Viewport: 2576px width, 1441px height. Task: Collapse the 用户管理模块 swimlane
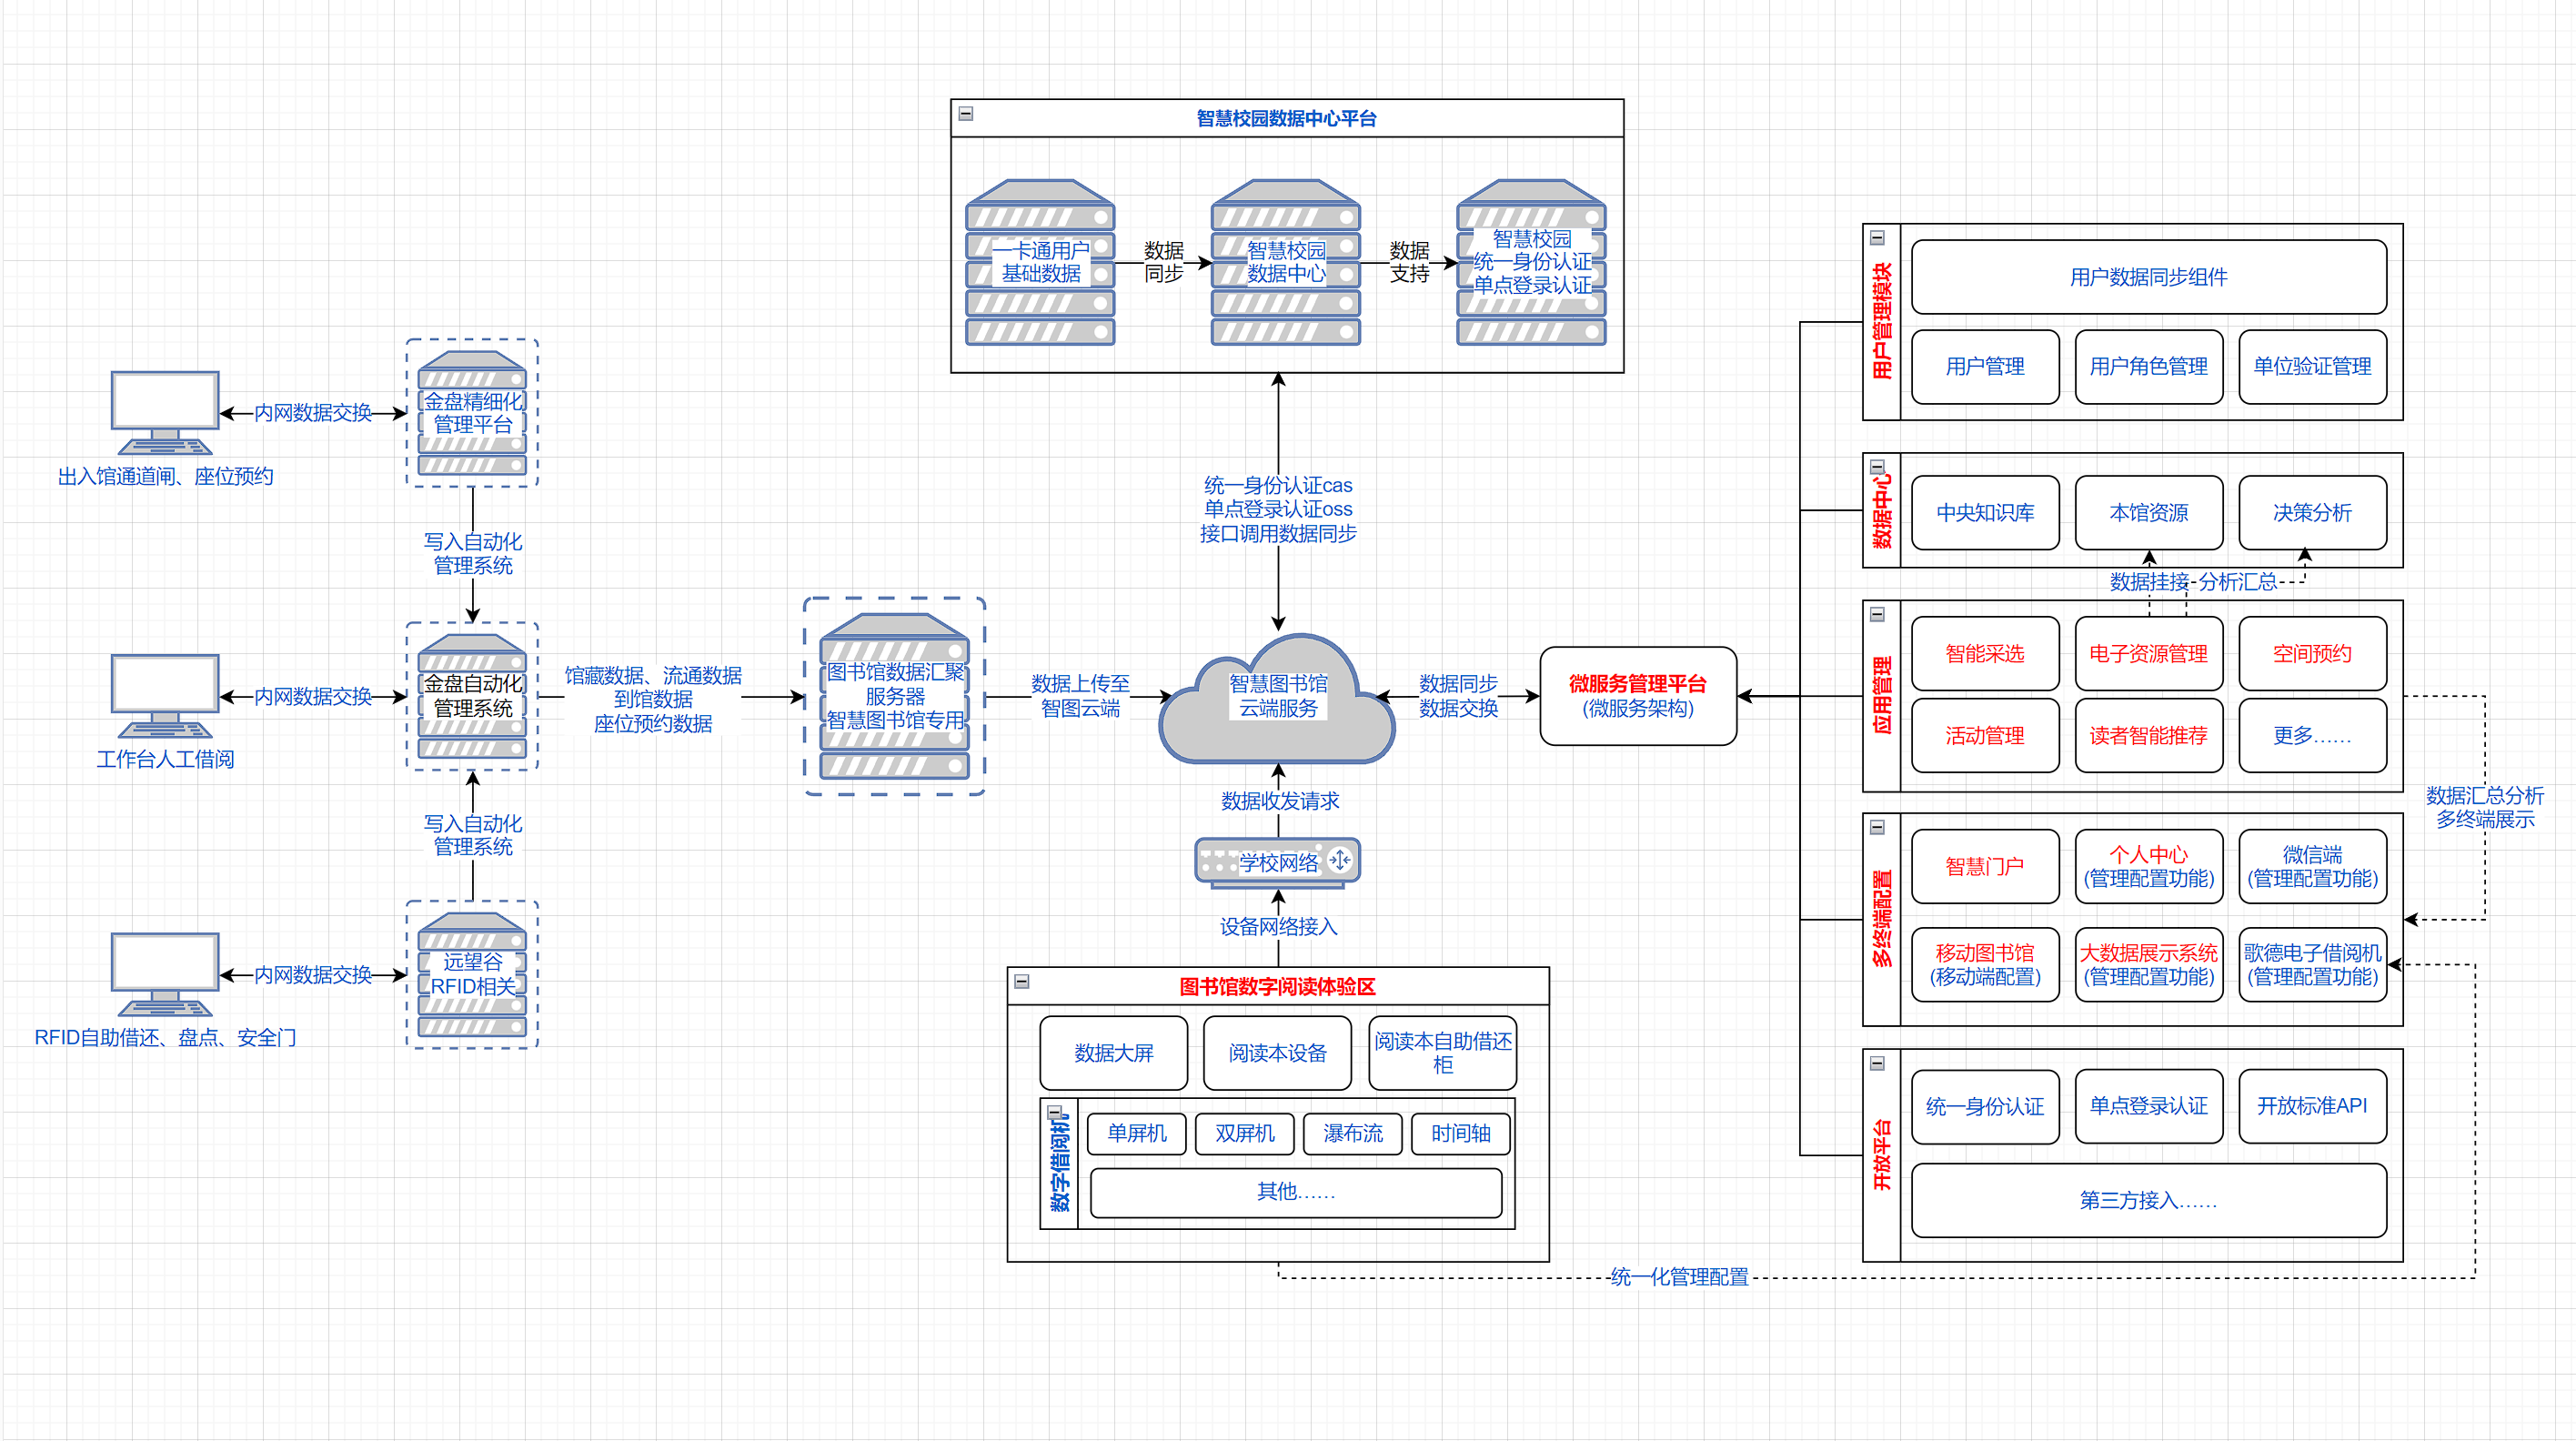[1877, 238]
